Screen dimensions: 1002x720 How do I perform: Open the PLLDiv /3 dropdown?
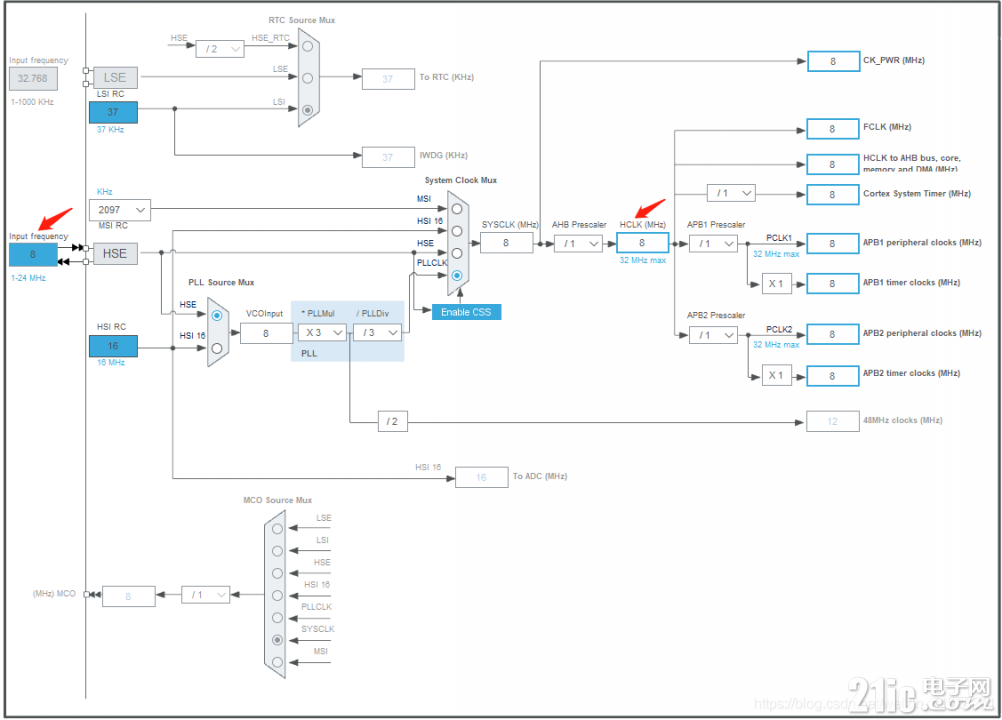(x=377, y=333)
